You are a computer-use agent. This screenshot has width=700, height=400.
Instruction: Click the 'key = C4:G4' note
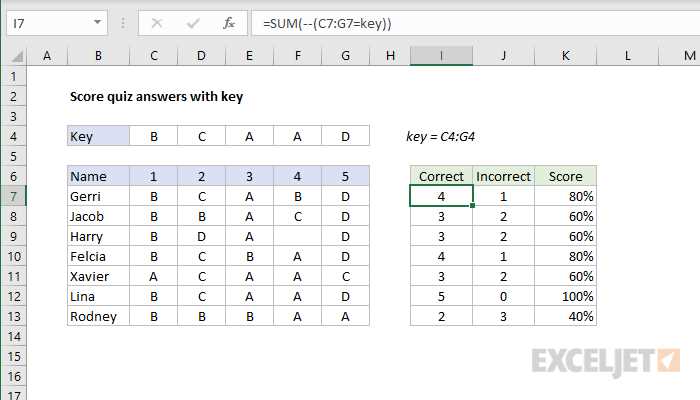click(440, 137)
